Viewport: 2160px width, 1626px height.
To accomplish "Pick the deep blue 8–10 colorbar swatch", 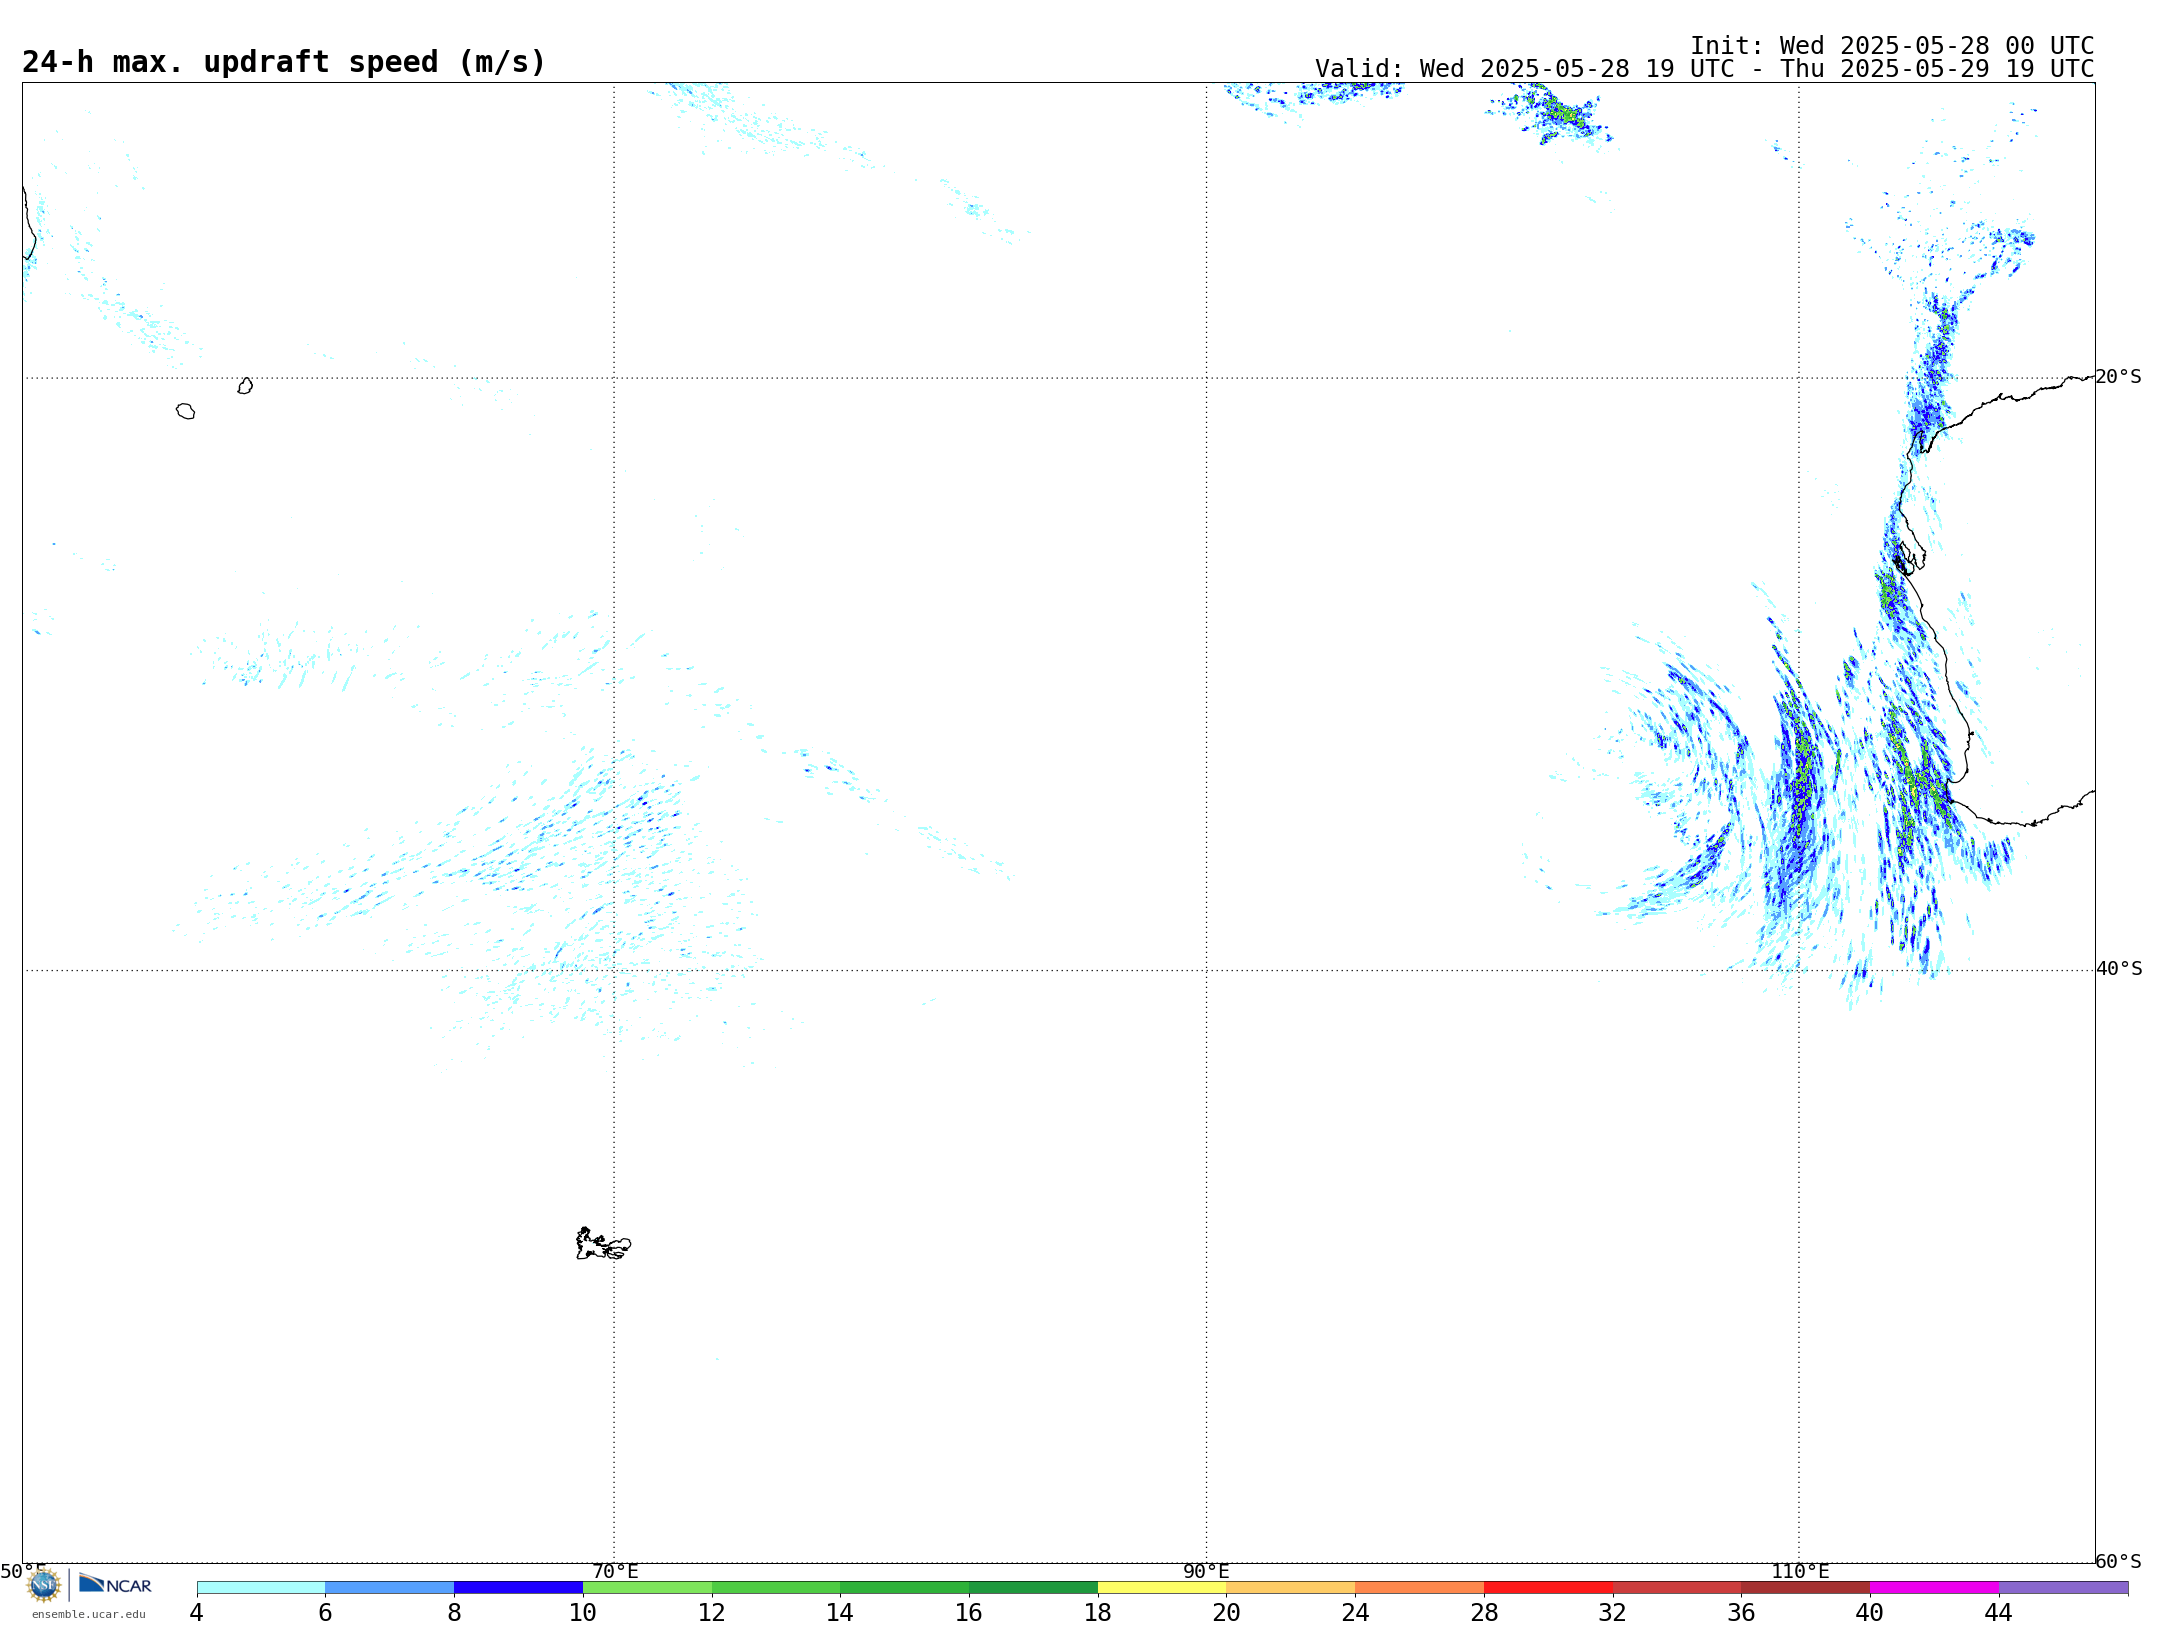I will (x=518, y=1588).
